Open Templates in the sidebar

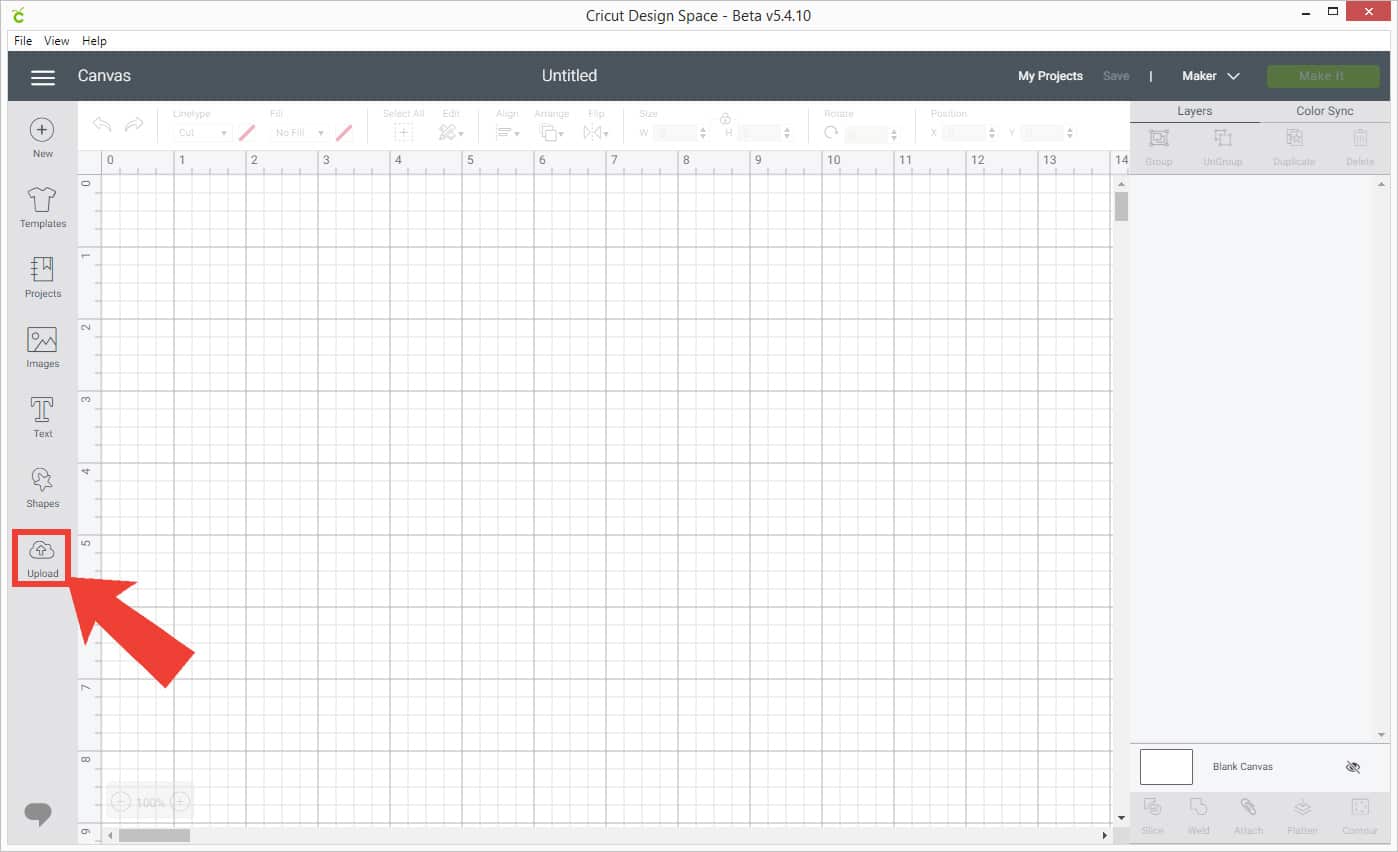[42, 208]
